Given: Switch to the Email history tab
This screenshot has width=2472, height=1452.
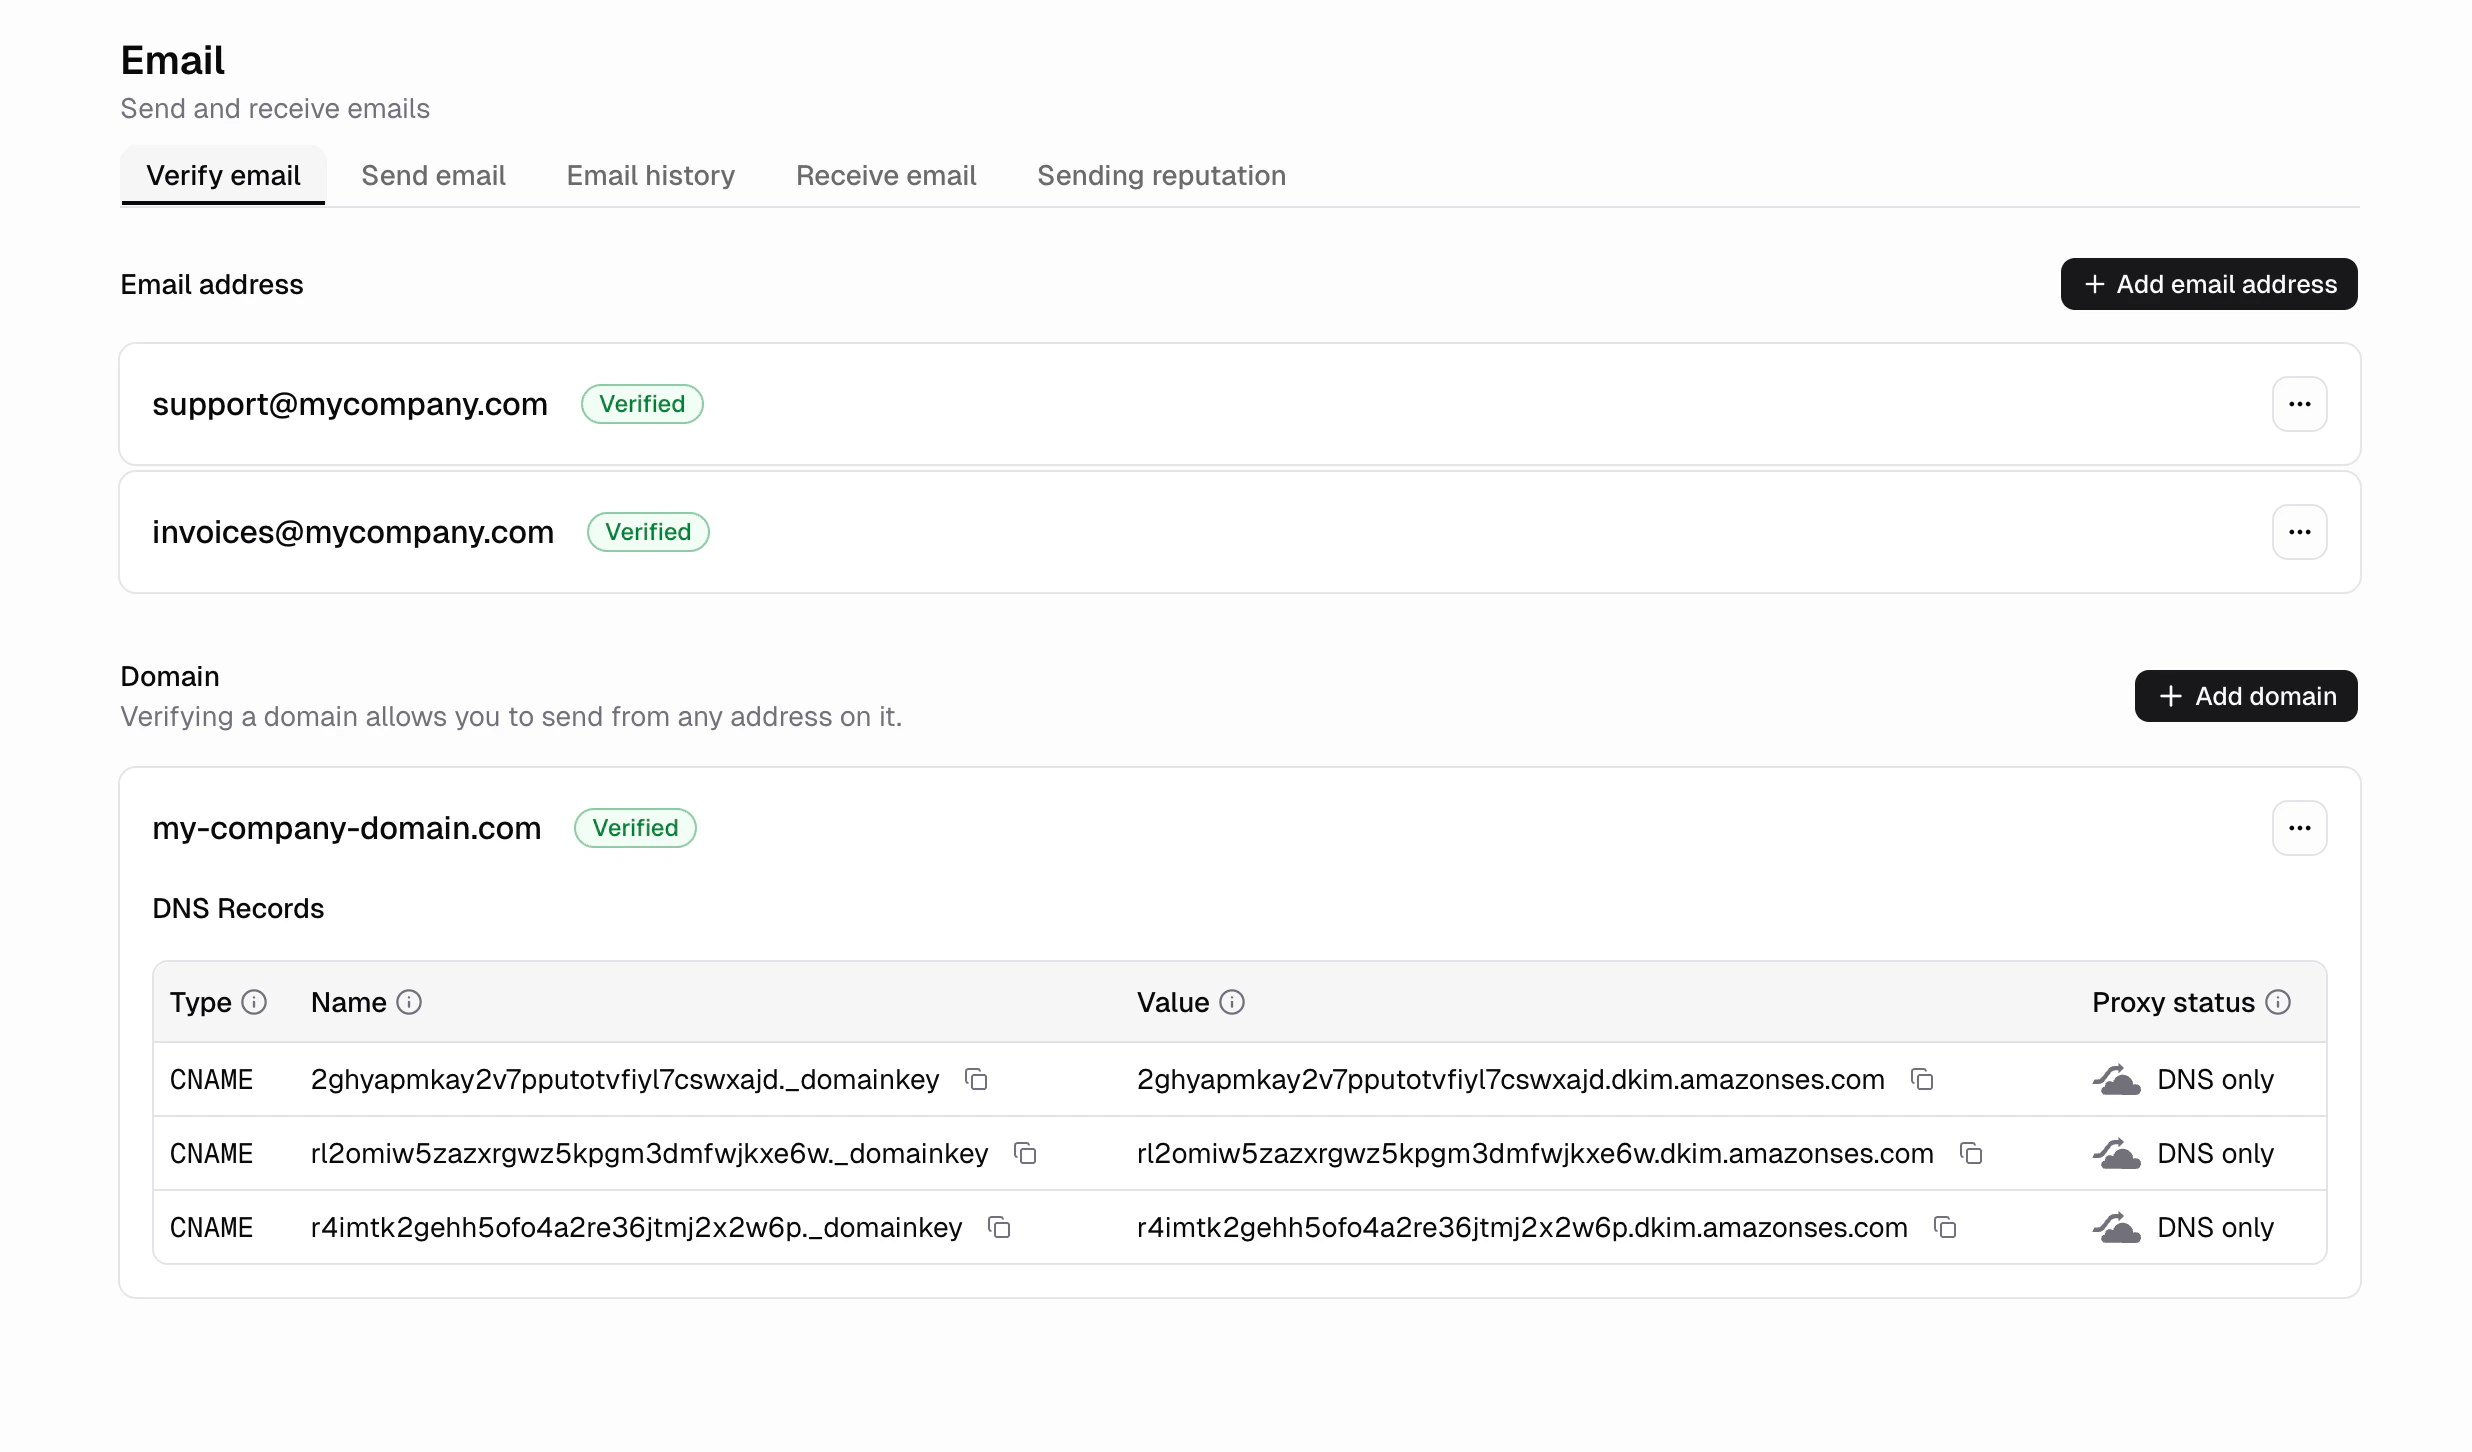Looking at the screenshot, I should (650, 175).
